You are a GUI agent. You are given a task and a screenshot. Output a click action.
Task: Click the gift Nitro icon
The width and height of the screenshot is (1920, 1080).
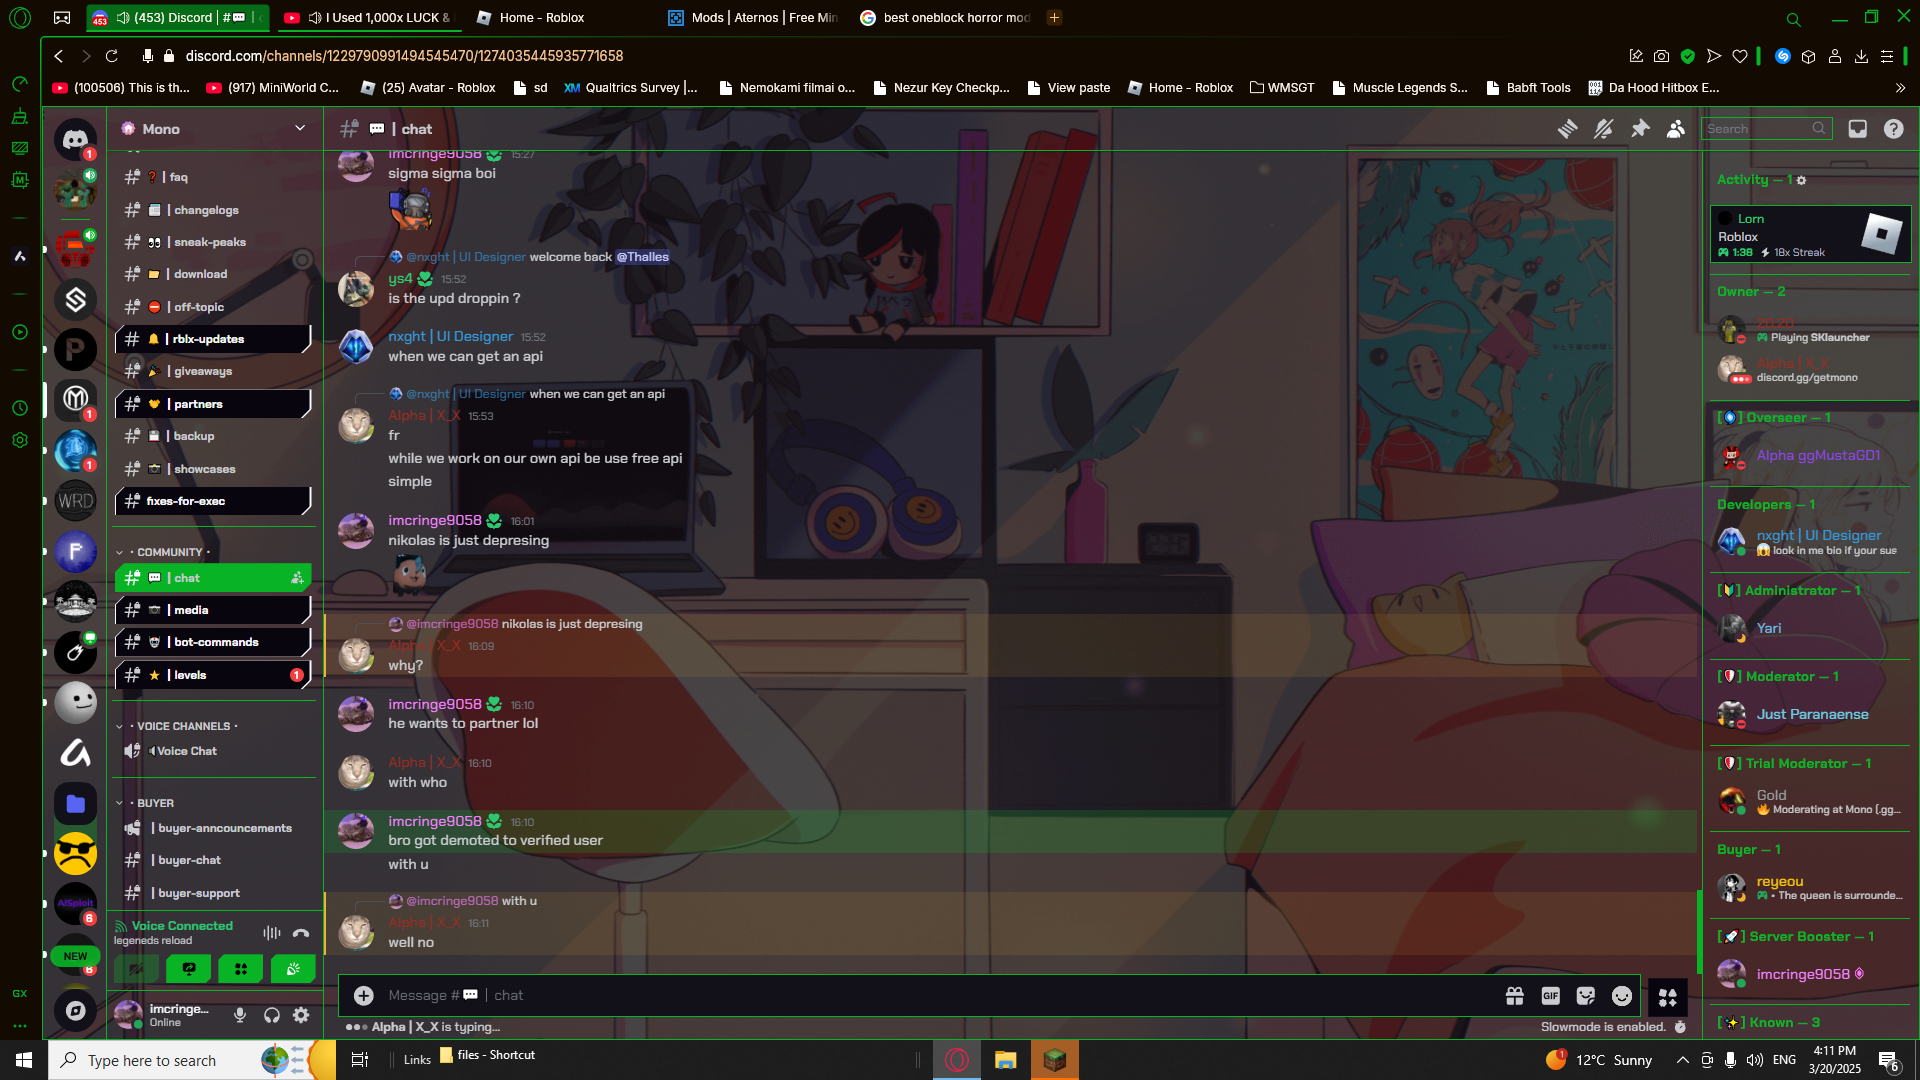(1514, 996)
